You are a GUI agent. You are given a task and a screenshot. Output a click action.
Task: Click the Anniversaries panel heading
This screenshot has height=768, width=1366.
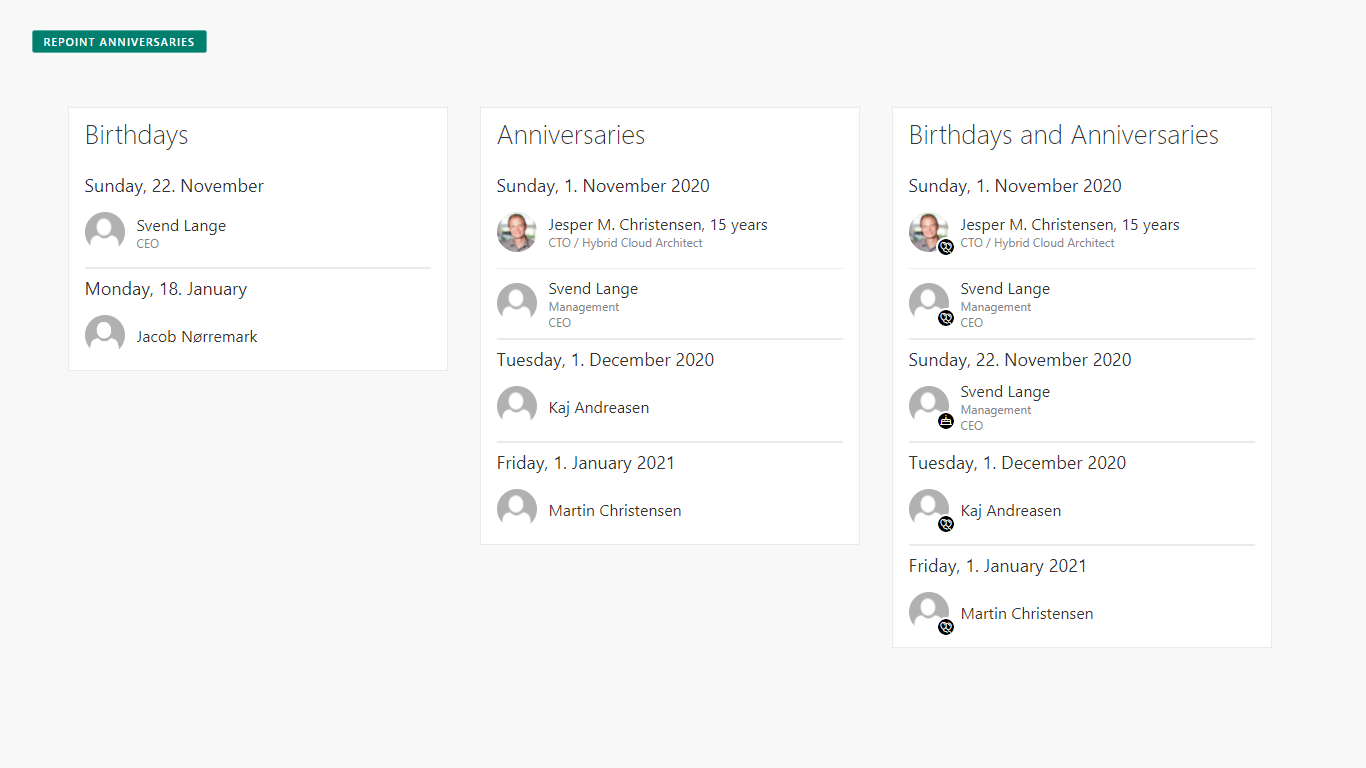click(x=571, y=135)
